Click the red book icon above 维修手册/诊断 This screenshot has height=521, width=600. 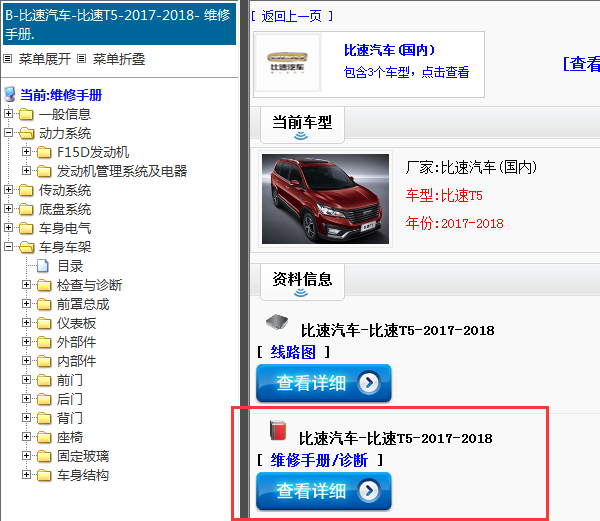(x=278, y=430)
